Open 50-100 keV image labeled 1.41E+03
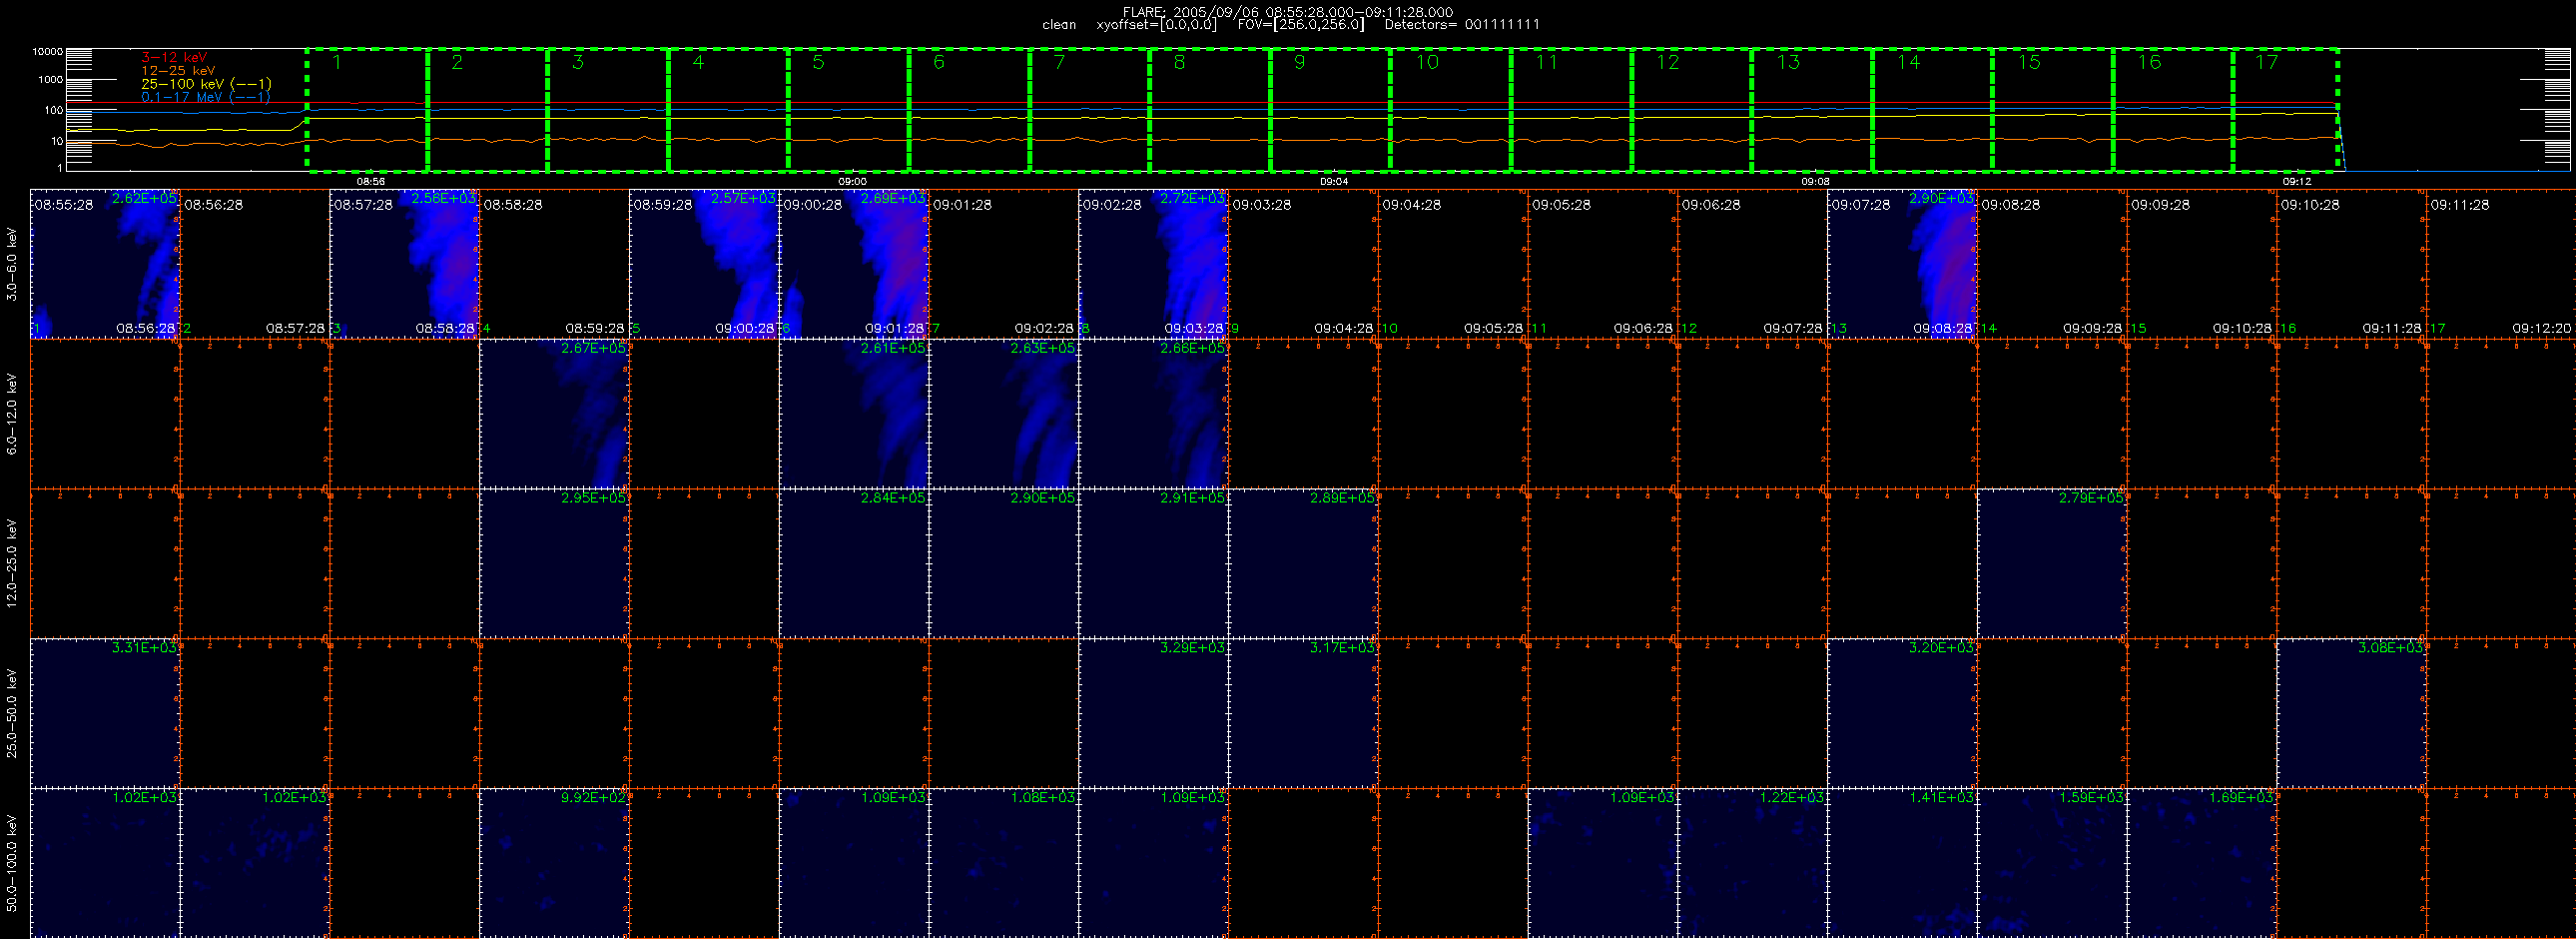This screenshot has height=939, width=2576. pyautogui.click(x=1902, y=863)
